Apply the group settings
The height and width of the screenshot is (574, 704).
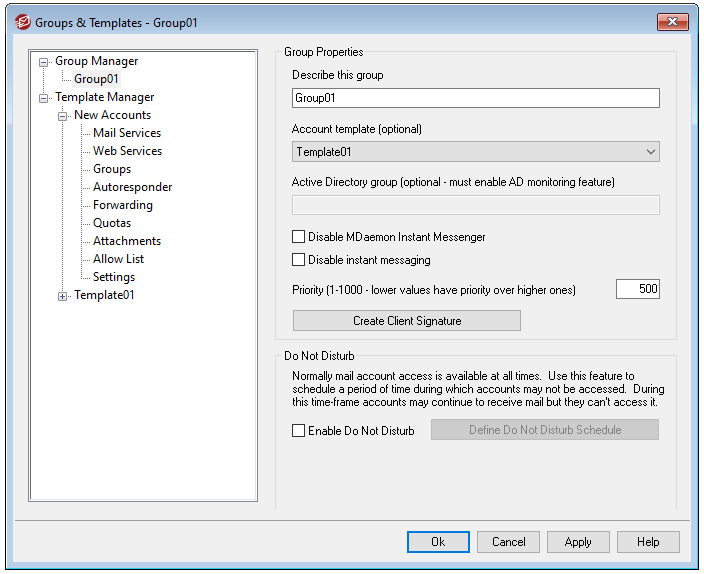[x=578, y=542]
